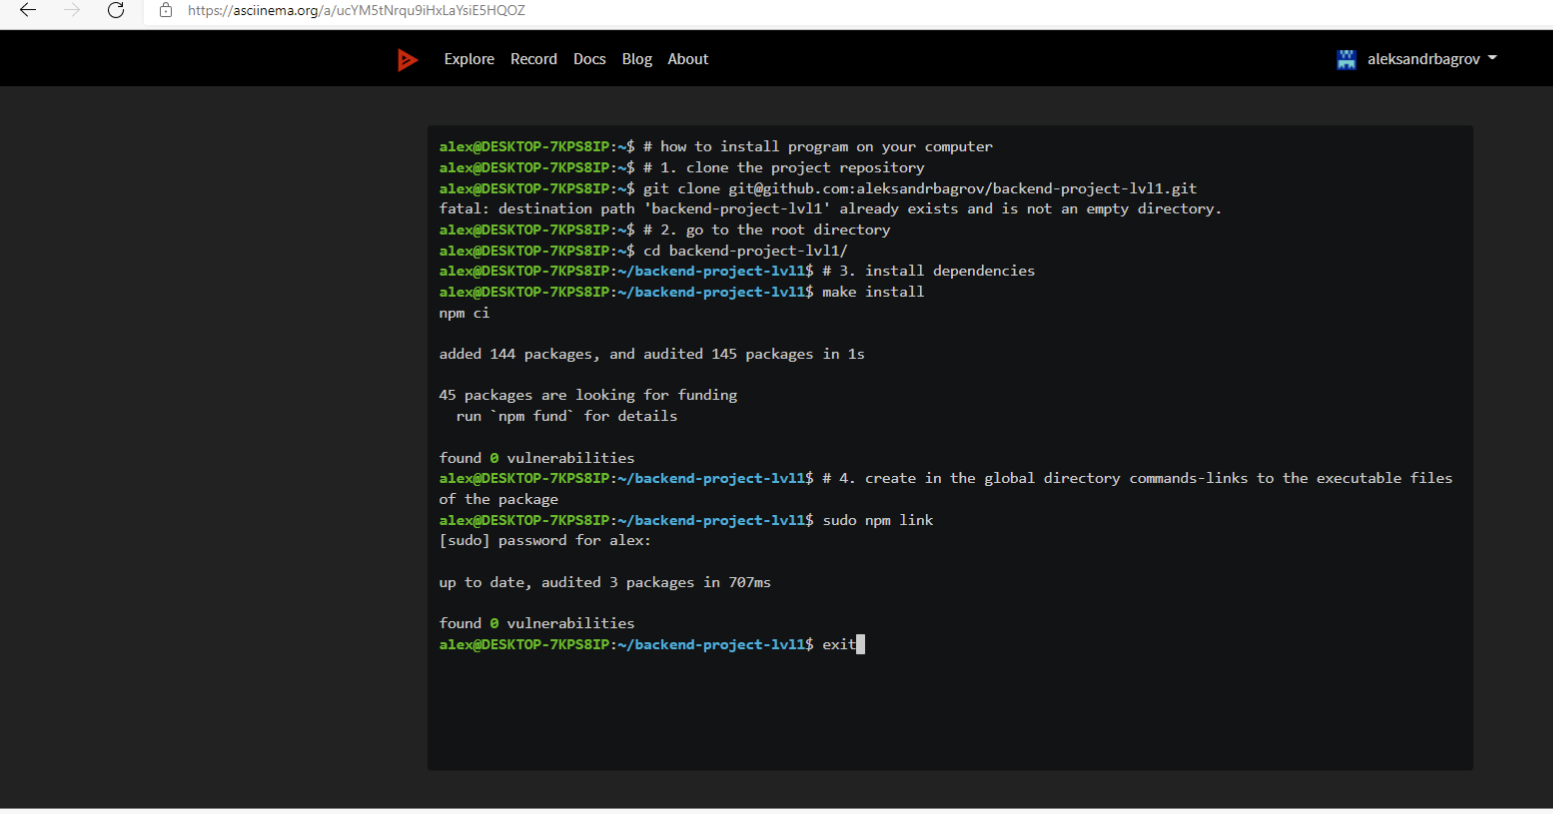
Task: Expand the user menu via the caret arrow
Action: [x=1493, y=58]
